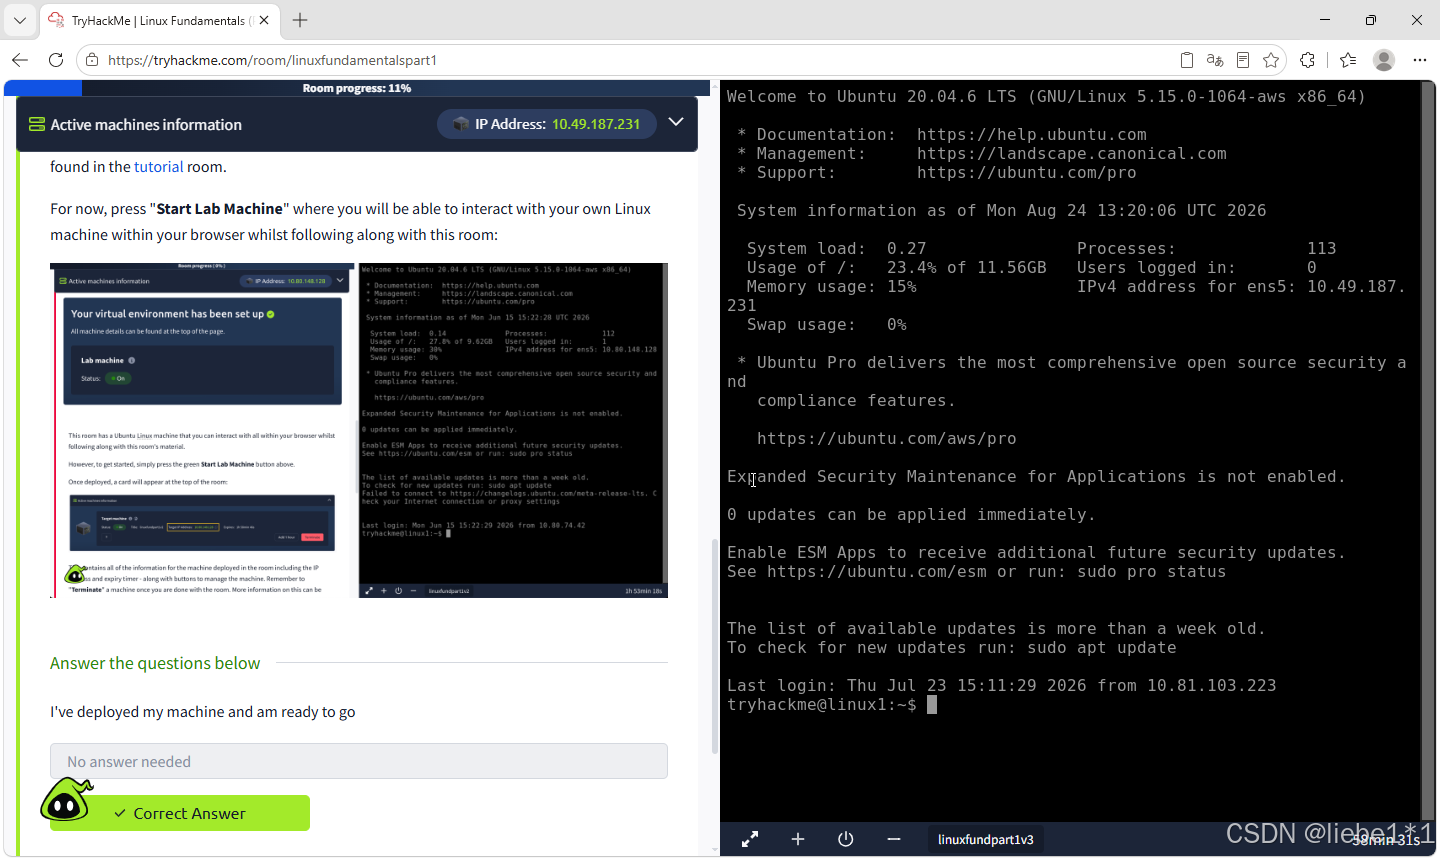Open the lab machine example screenshot
This screenshot has width=1440, height=860.
coord(359,430)
